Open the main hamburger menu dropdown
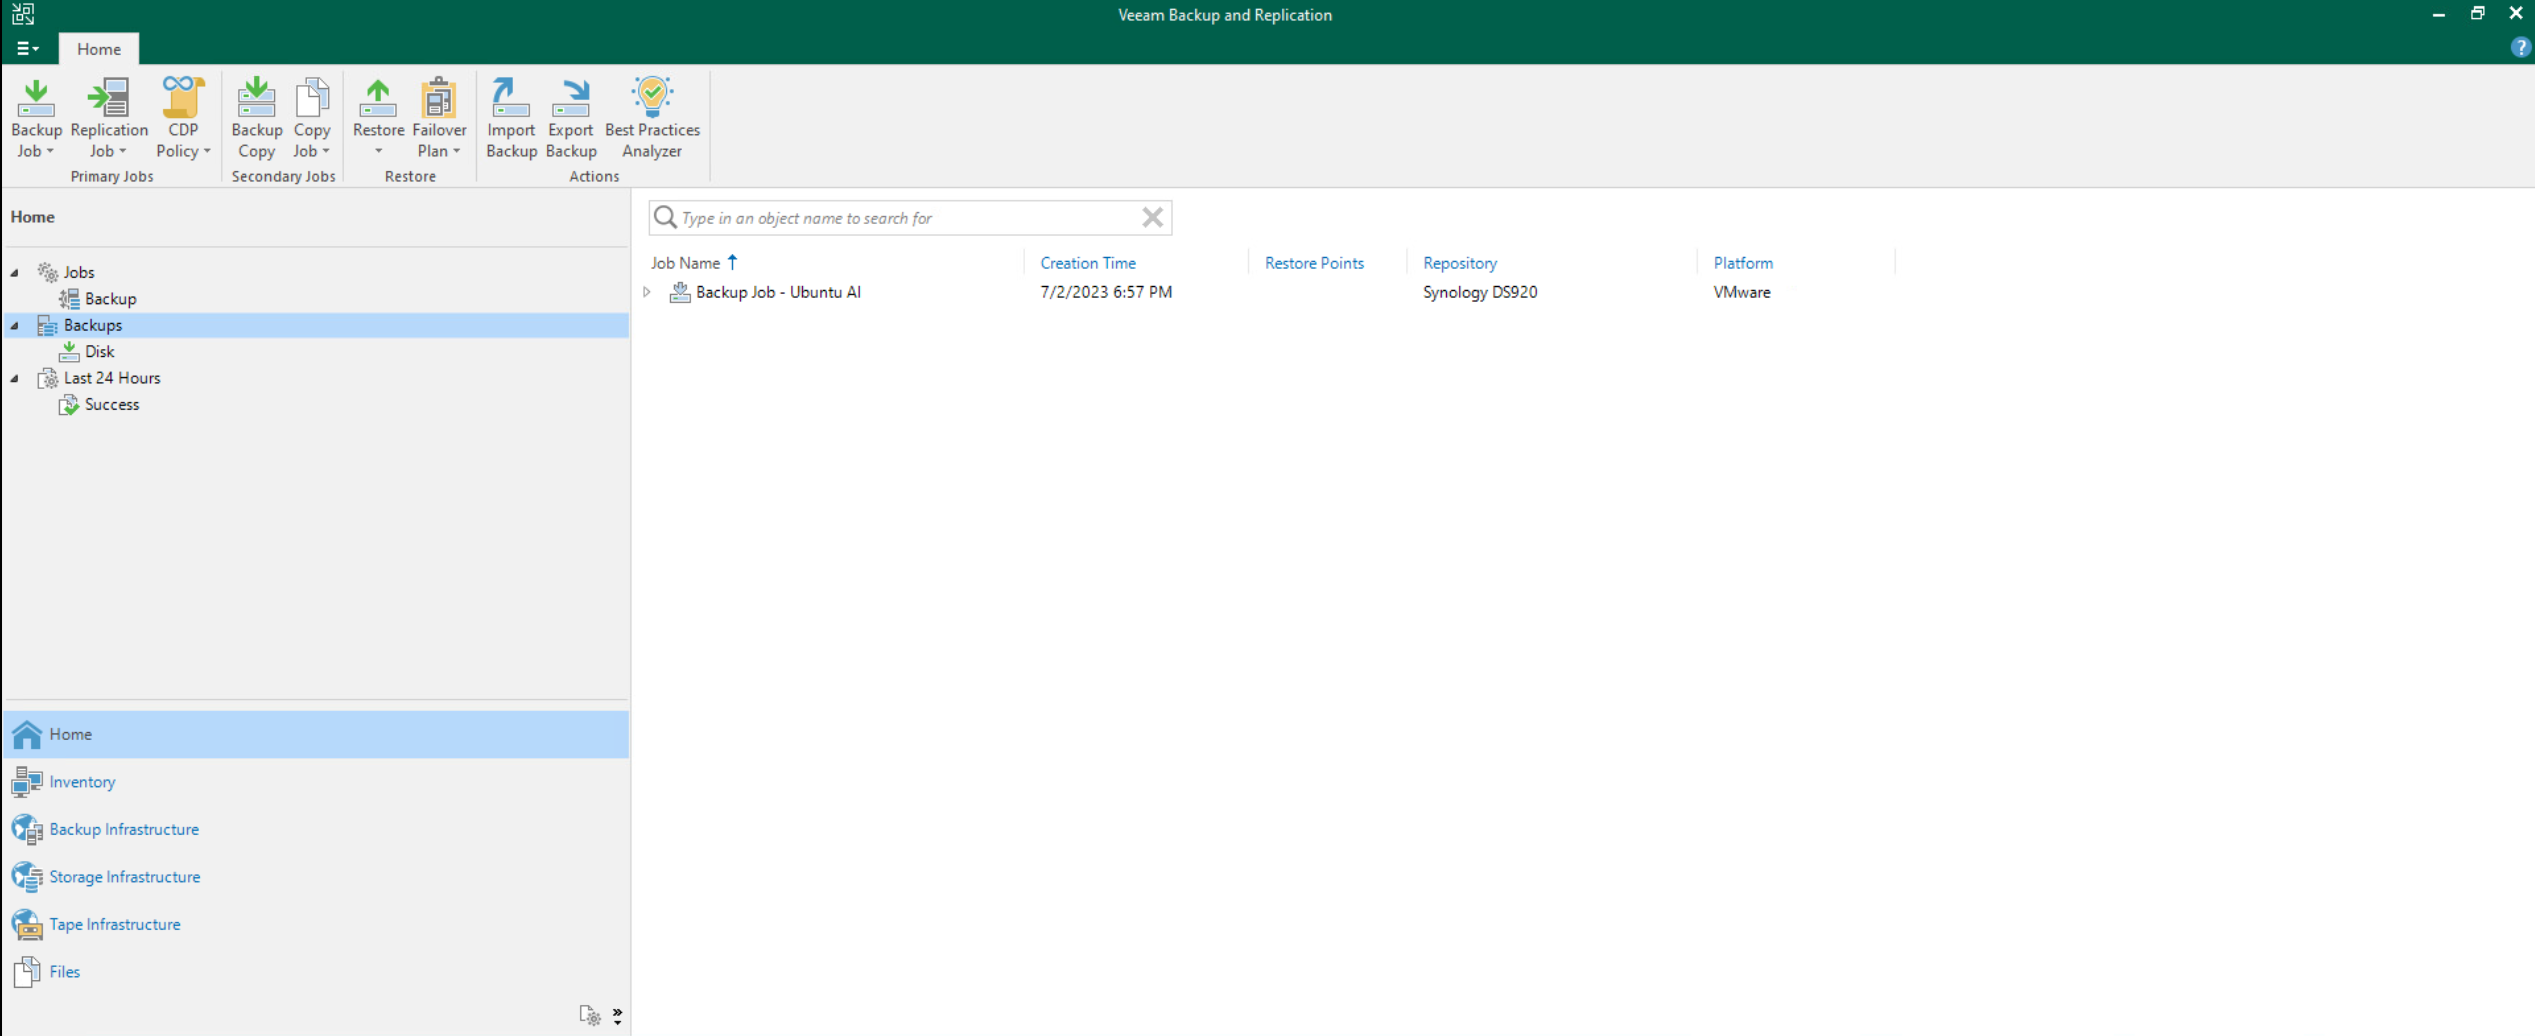Viewport: 2535px width, 1036px height. (28, 48)
